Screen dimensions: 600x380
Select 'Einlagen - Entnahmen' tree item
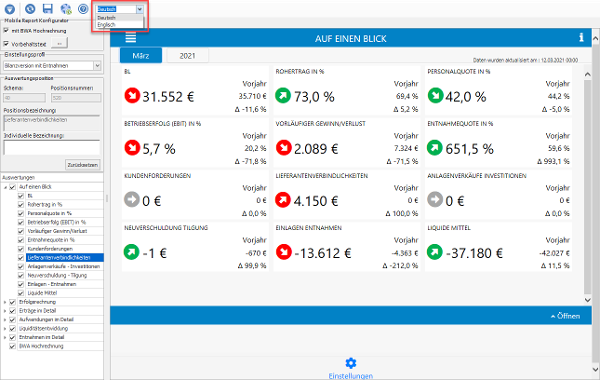[x=52, y=284]
